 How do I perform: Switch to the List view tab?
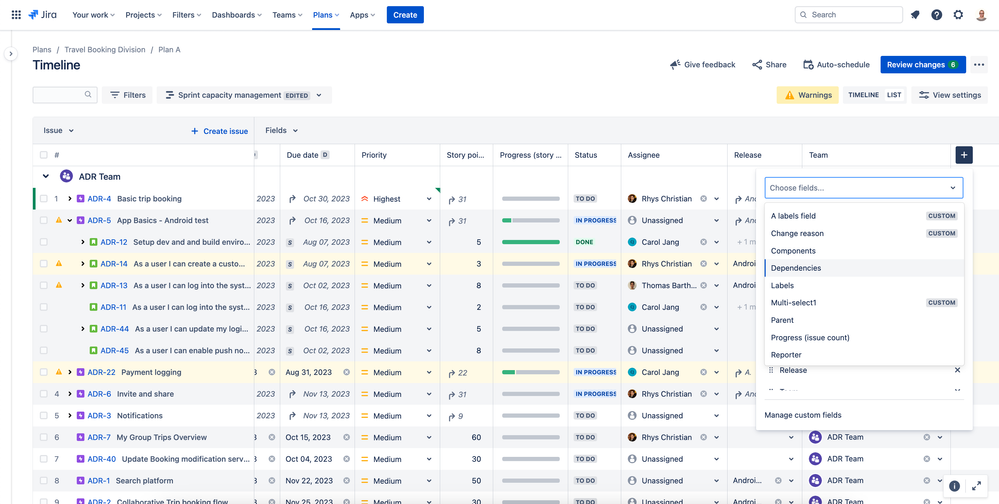[894, 95]
